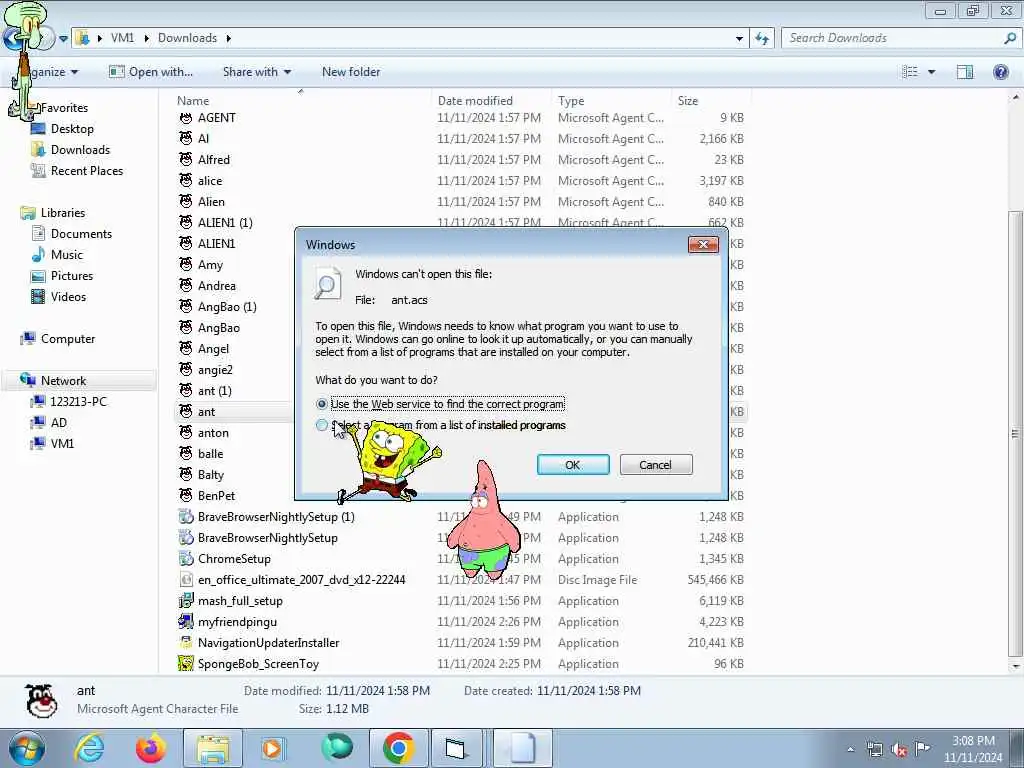Select the BenPet agent file icon
Viewport: 1024px width, 768px height.
186,496
